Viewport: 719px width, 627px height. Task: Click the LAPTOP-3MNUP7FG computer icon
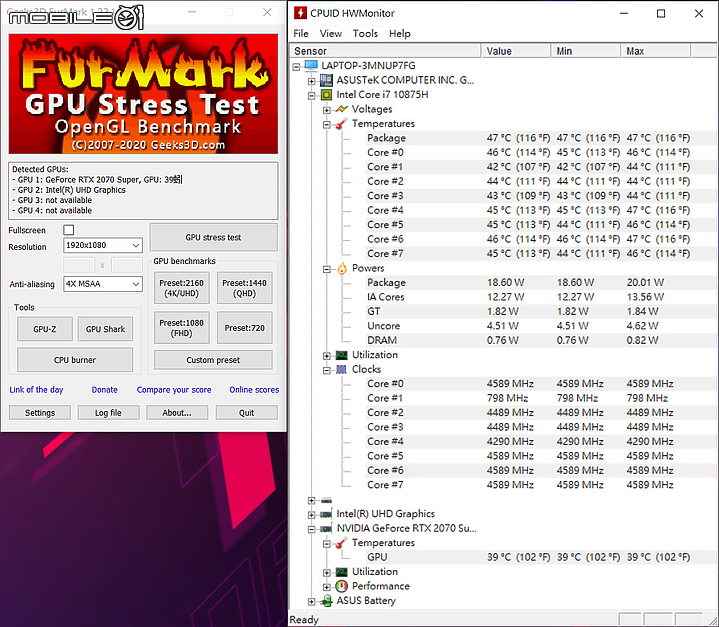tap(311, 66)
